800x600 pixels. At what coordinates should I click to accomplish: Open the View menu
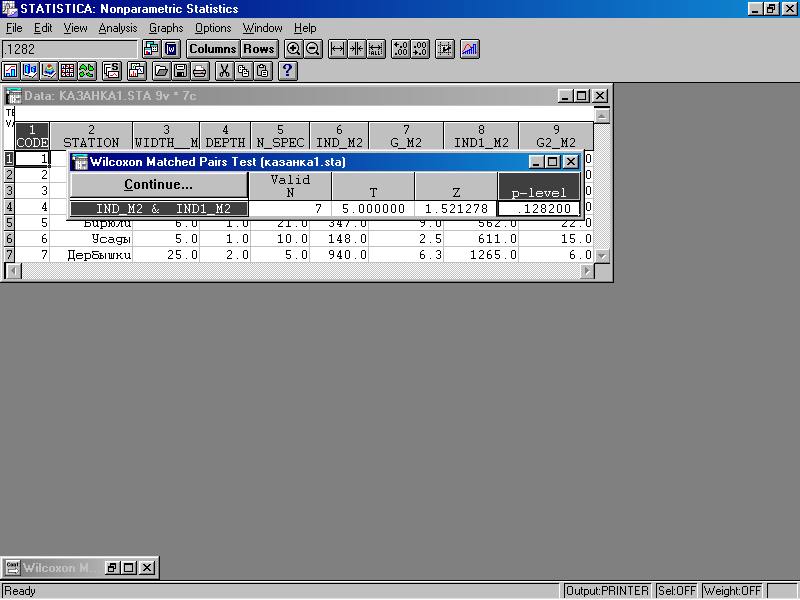pyautogui.click(x=76, y=28)
